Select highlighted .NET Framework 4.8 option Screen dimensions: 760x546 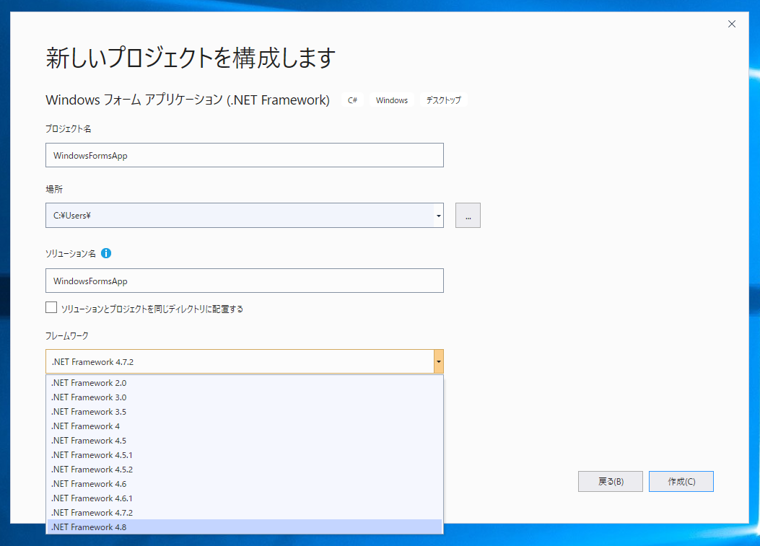[x=244, y=527]
